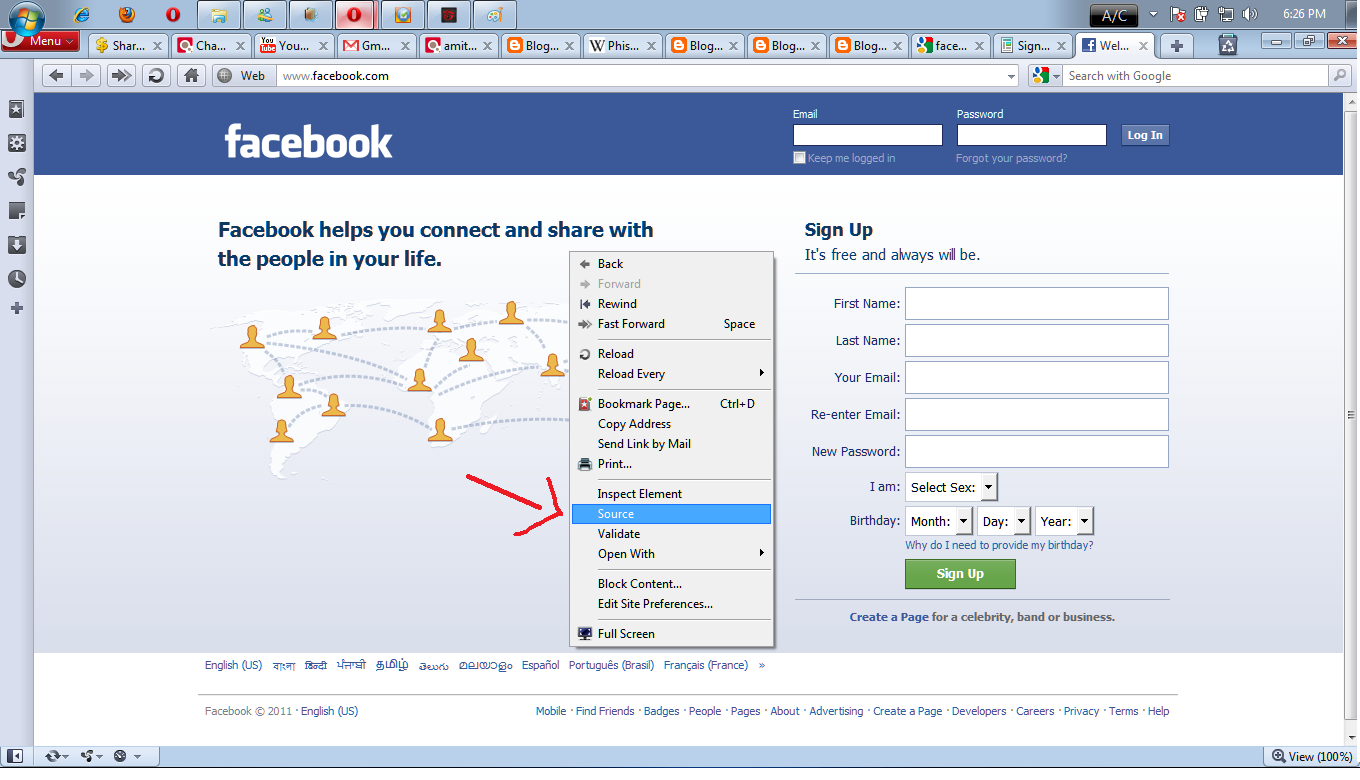Open the Downloads panel in sidebar
Viewport: 1360px width, 780px height.
click(x=16, y=245)
